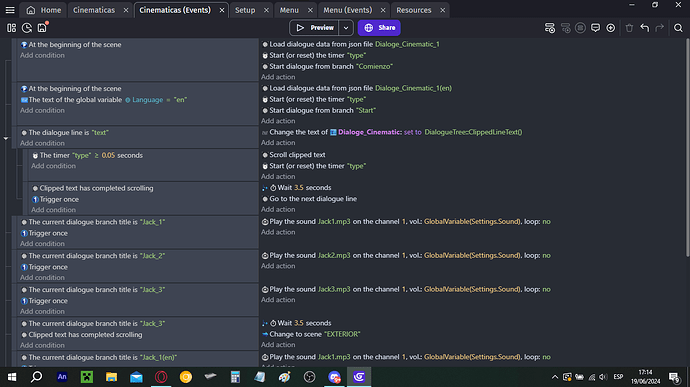Open the hamburger main menu
This screenshot has height=387, width=690.
[10, 10]
